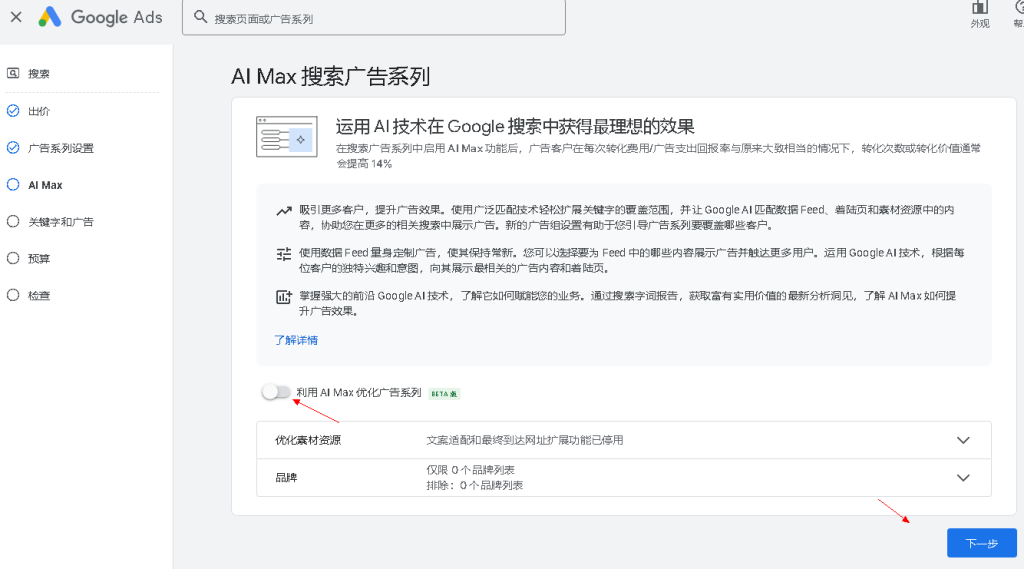This screenshot has width=1024, height=569.
Task: Click the 检查 step circle icon
Action: tap(13, 295)
